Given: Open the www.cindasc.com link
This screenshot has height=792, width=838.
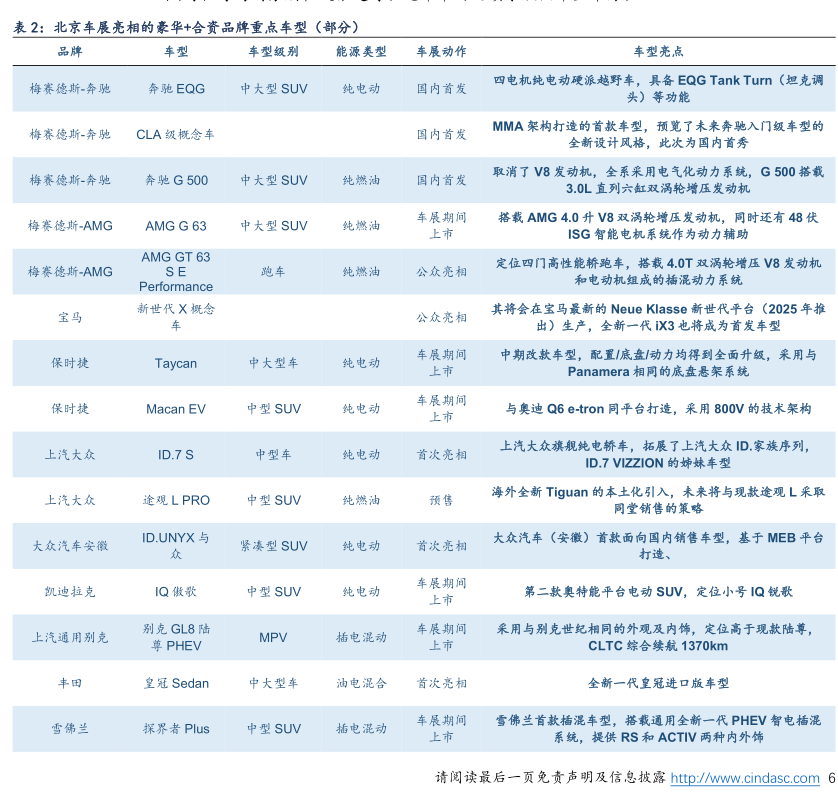Looking at the screenshot, I should (744, 778).
